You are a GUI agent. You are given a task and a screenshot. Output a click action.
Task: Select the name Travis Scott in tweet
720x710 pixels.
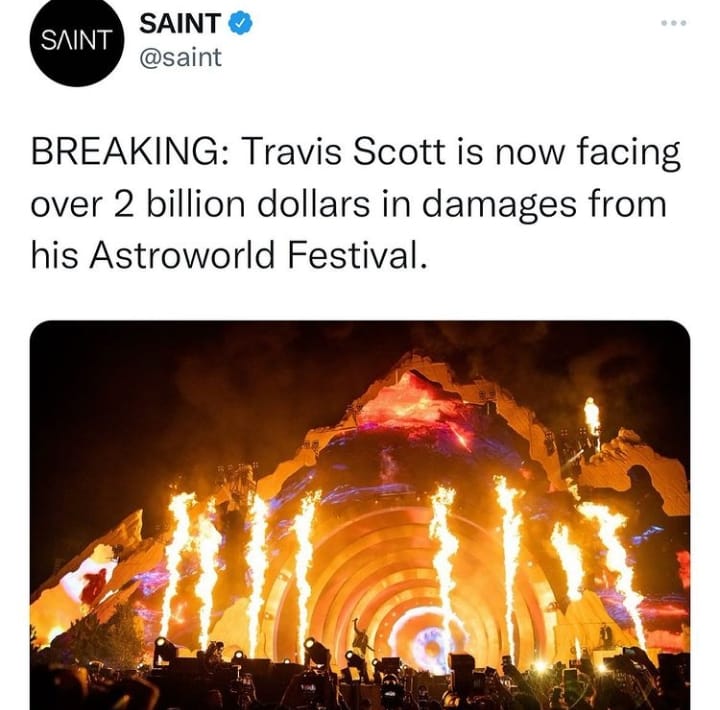coord(343,152)
